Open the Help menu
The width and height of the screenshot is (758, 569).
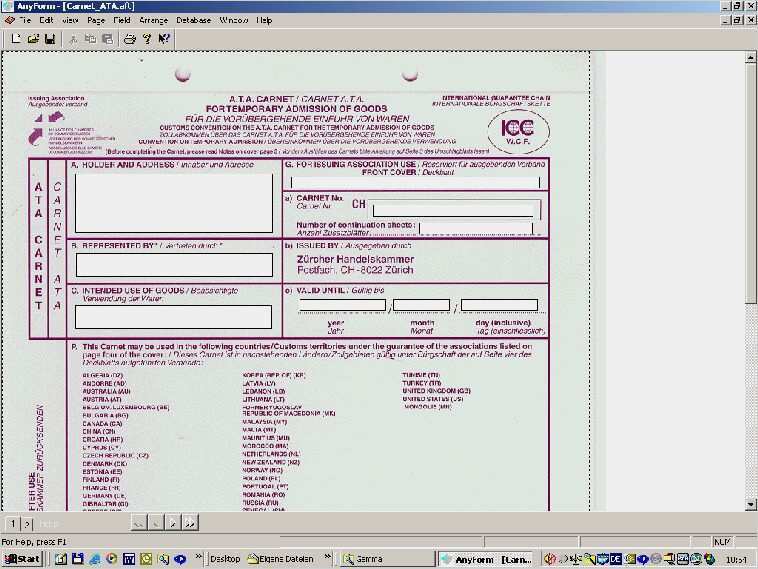click(264, 20)
